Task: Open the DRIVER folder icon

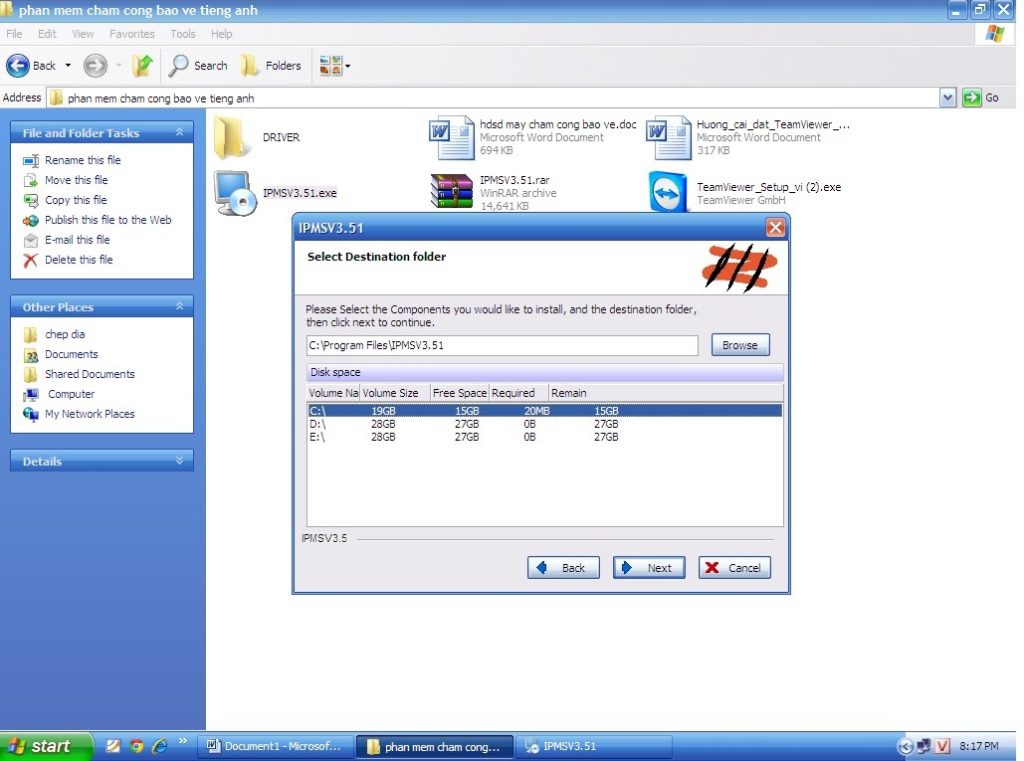Action: (233, 137)
